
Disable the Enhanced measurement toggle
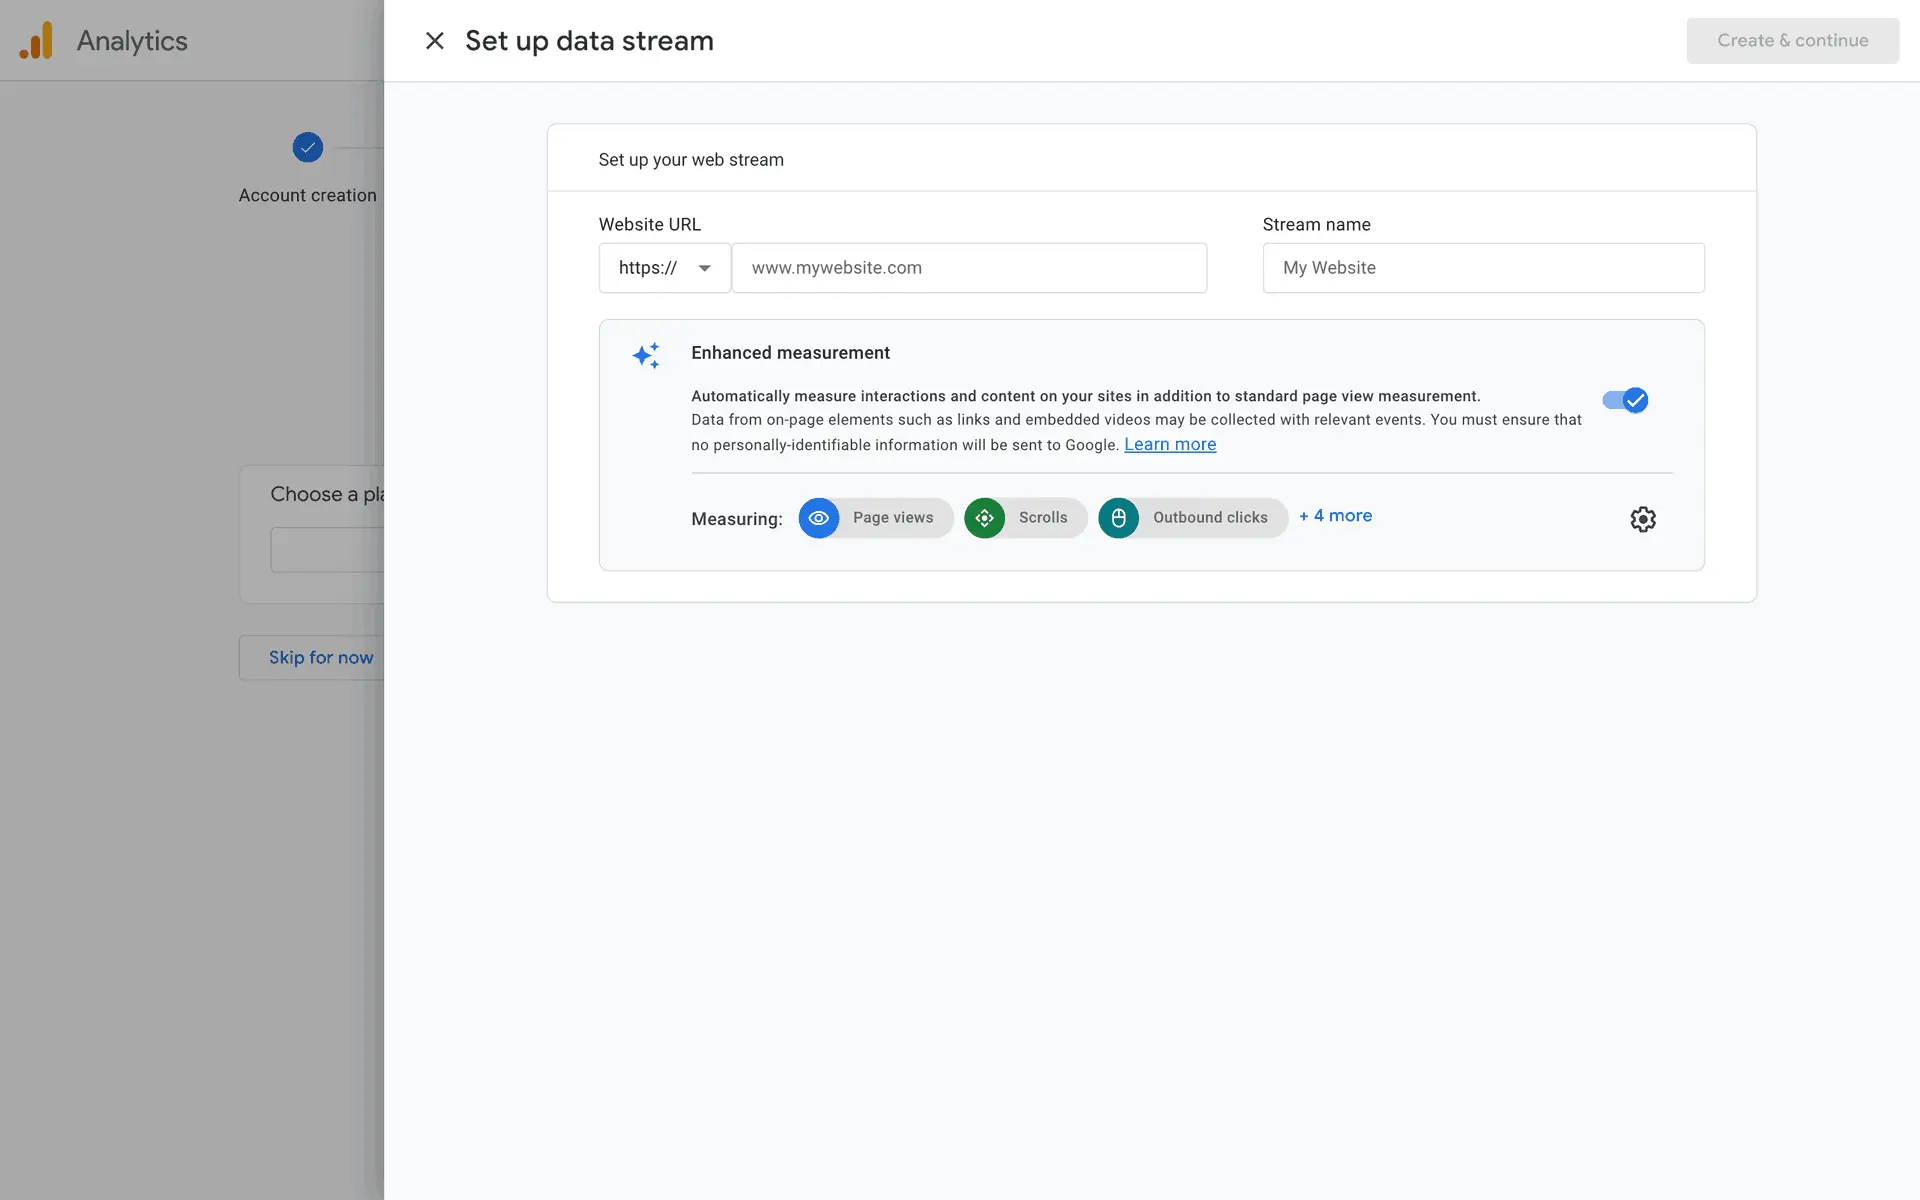coord(1625,400)
